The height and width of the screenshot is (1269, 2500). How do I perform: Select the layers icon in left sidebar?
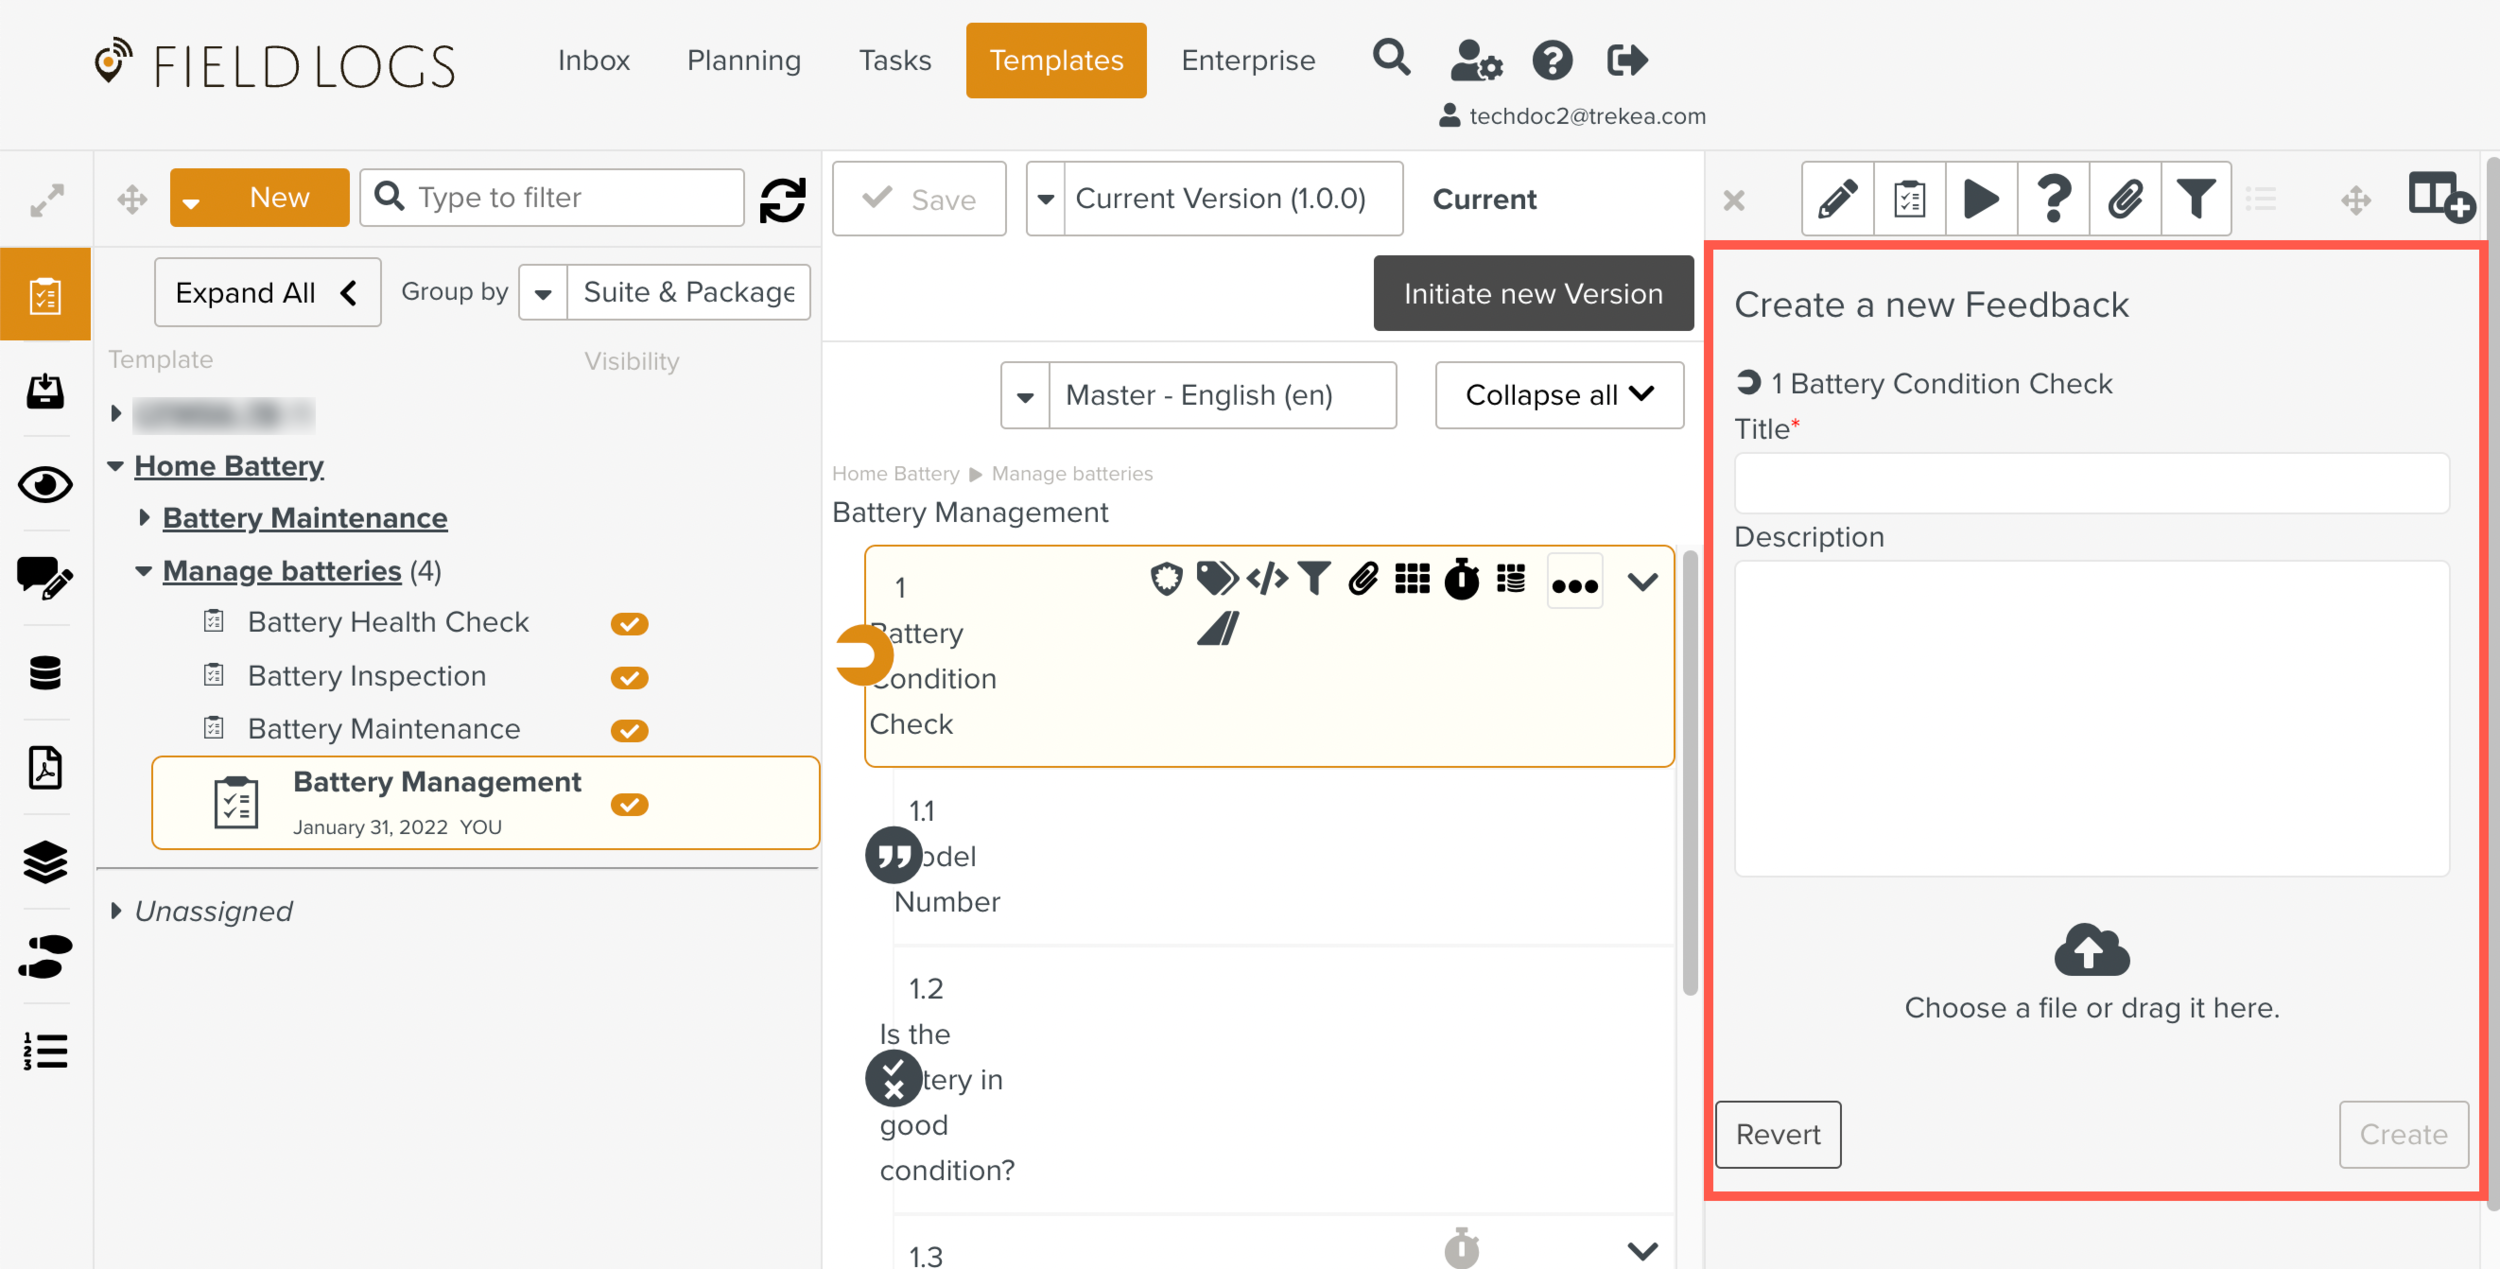coord(45,862)
